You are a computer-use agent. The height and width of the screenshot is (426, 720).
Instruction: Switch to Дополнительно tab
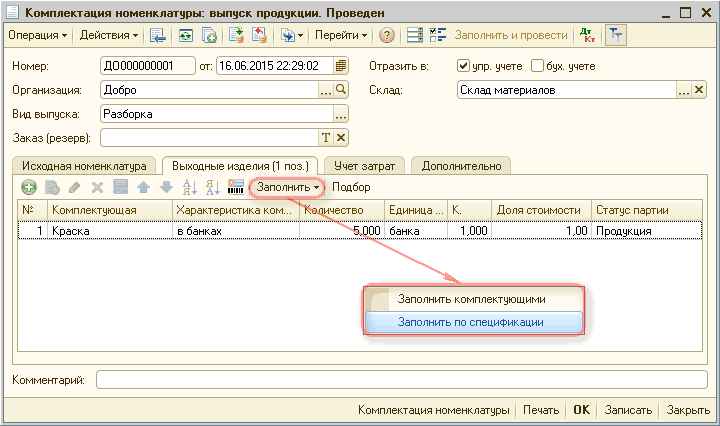(461, 166)
